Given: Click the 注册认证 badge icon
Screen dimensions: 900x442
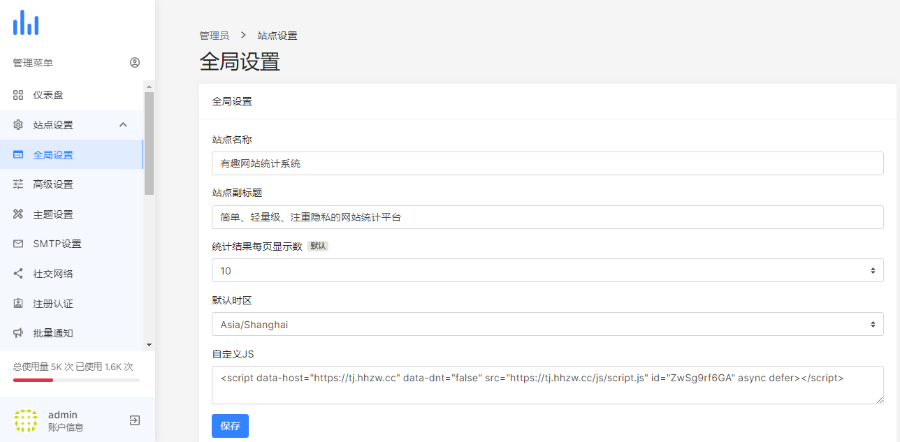Looking at the screenshot, I should [x=18, y=303].
